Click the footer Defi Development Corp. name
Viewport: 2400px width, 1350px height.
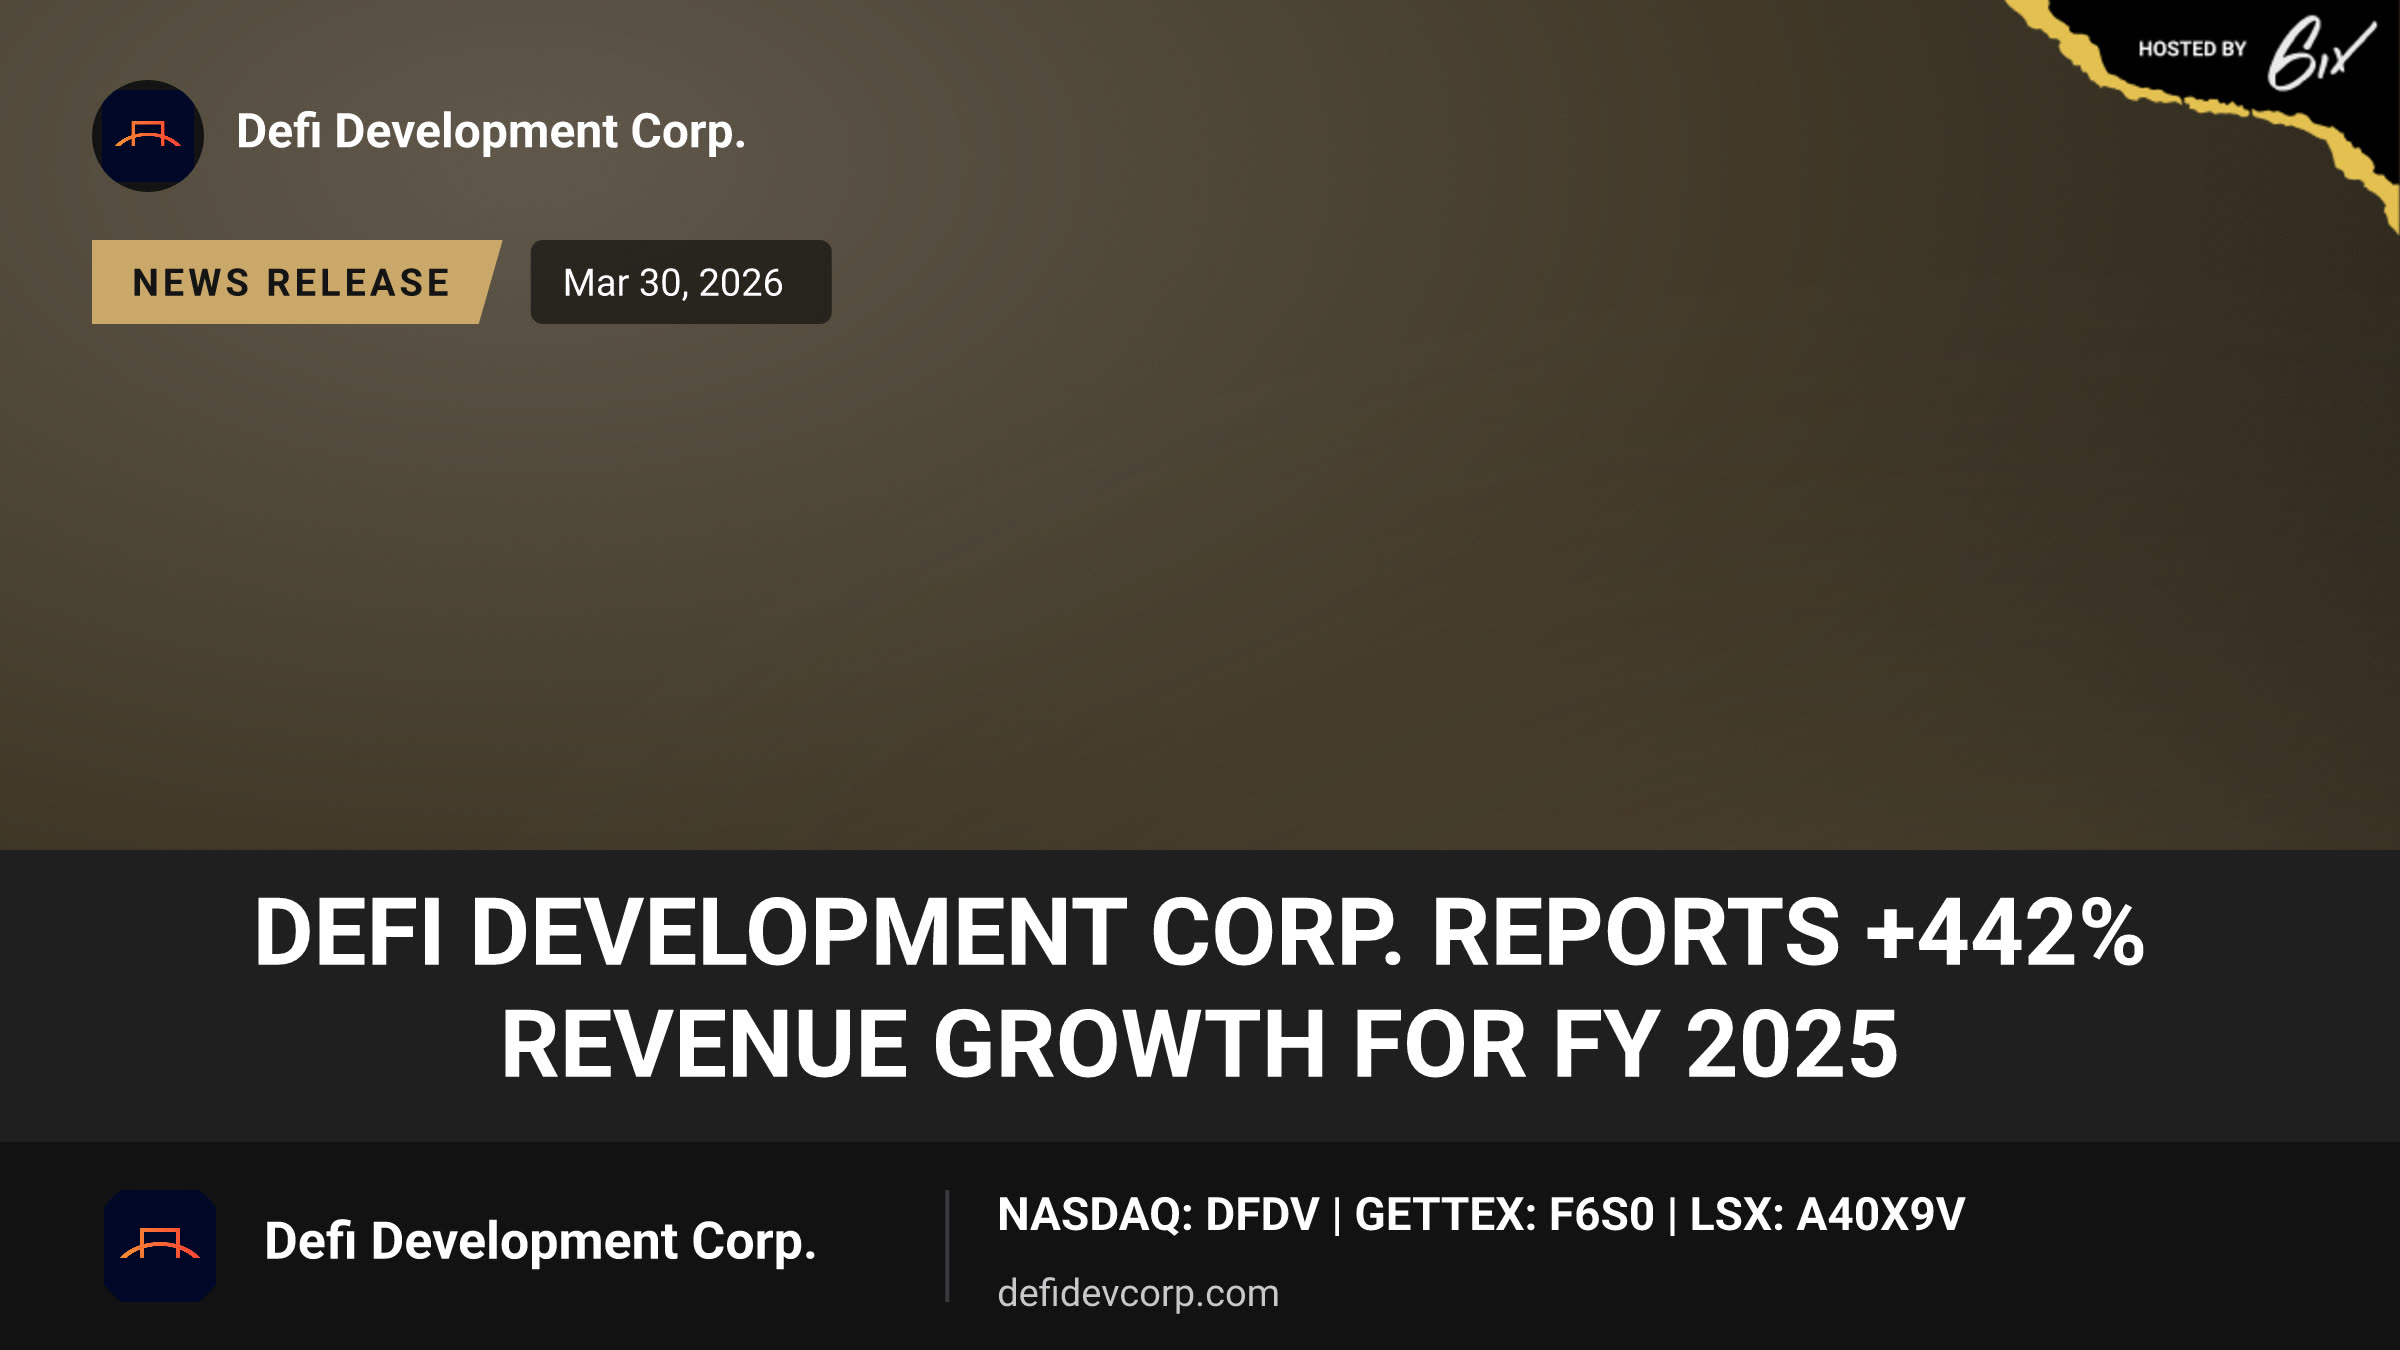540,1242
